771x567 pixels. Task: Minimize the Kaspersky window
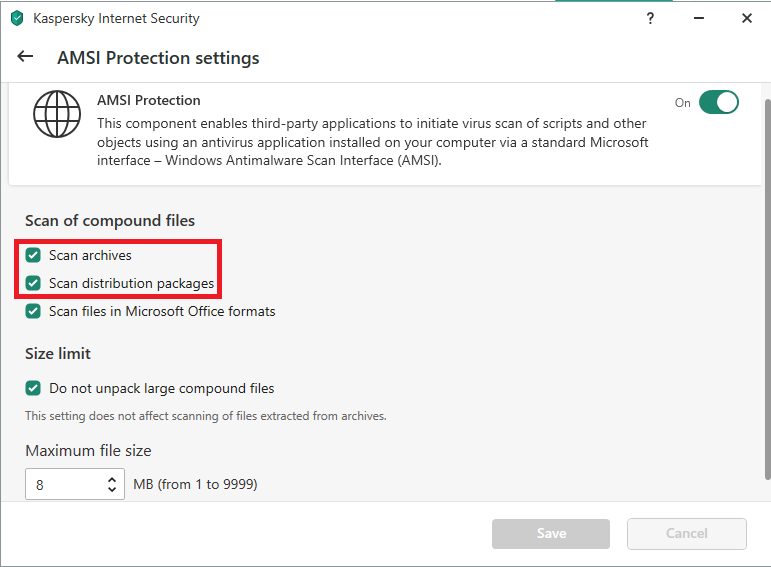coord(700,18)
